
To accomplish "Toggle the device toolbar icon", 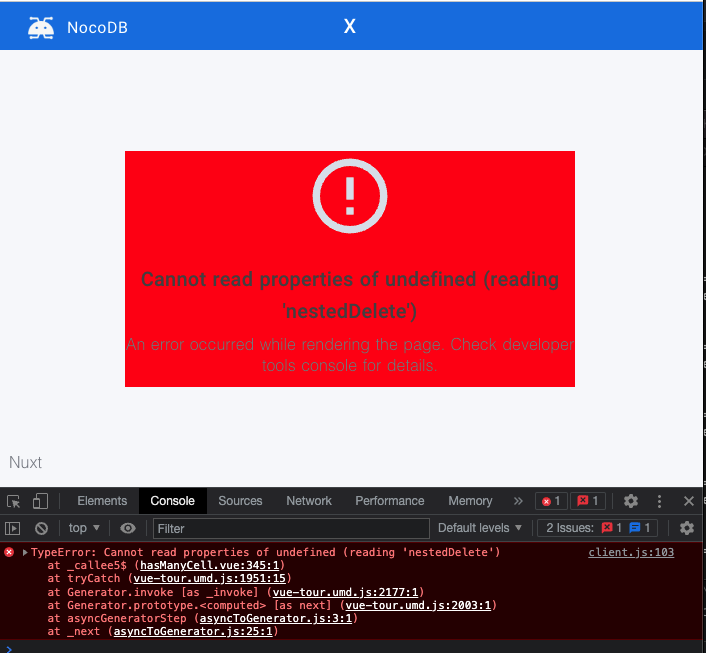I will click(x=40, y=501).
